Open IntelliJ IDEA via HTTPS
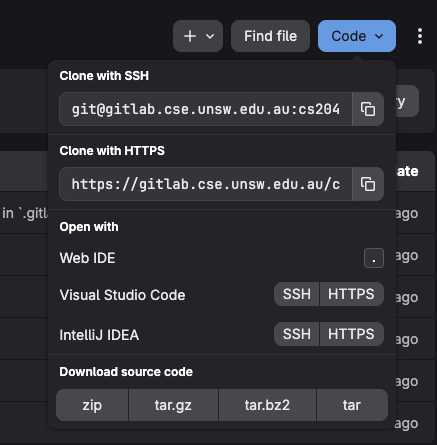Viewport: 437px width, 445px height. 352,334
